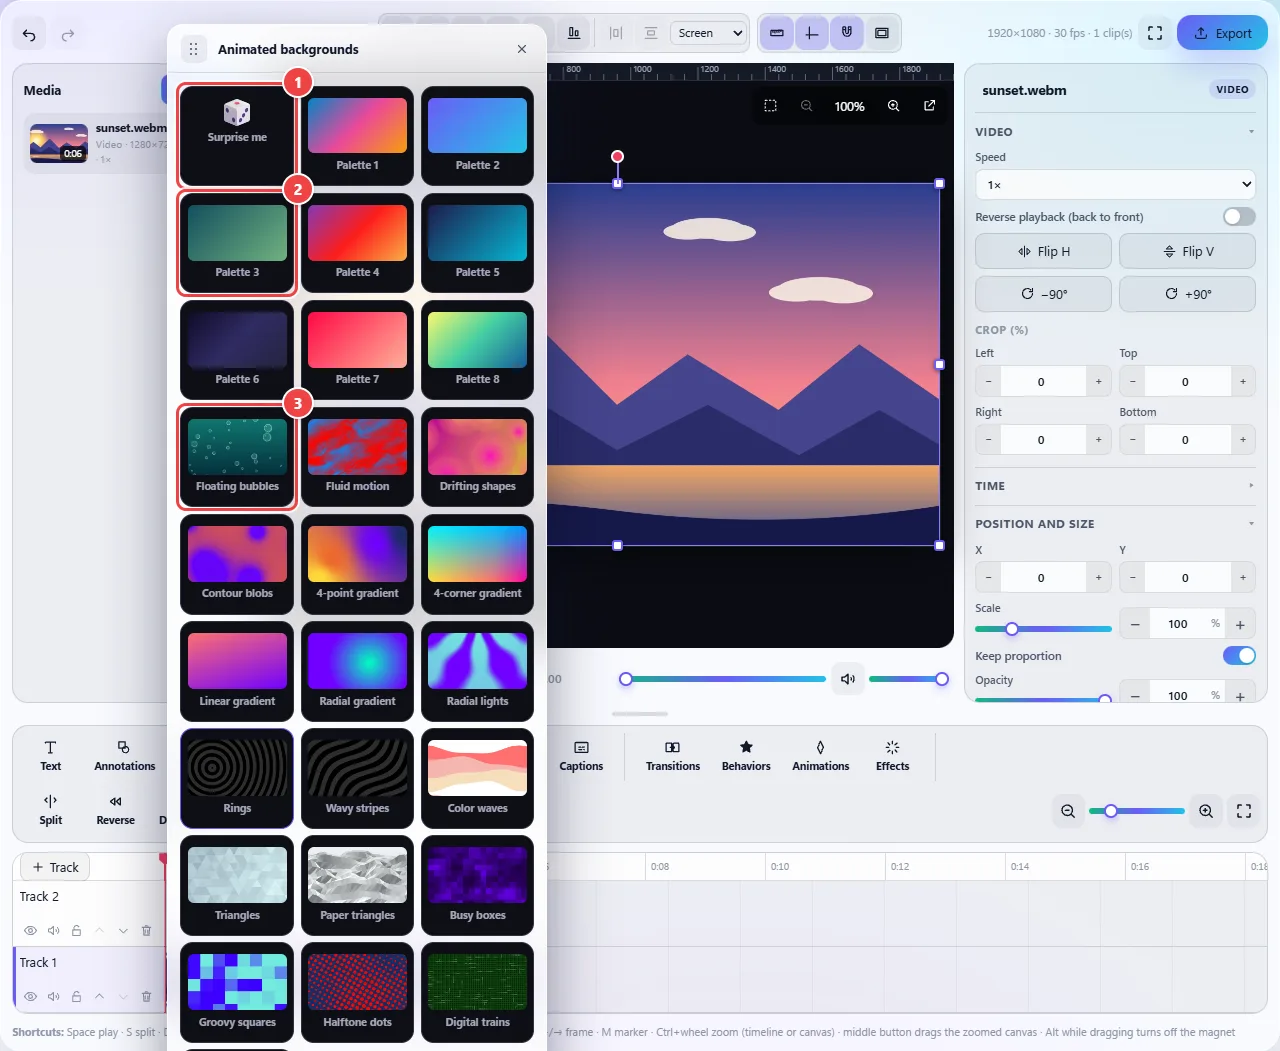Choose the Palette 1 background
This screenshot has width=1280, height=1051.
pos(357,136)
